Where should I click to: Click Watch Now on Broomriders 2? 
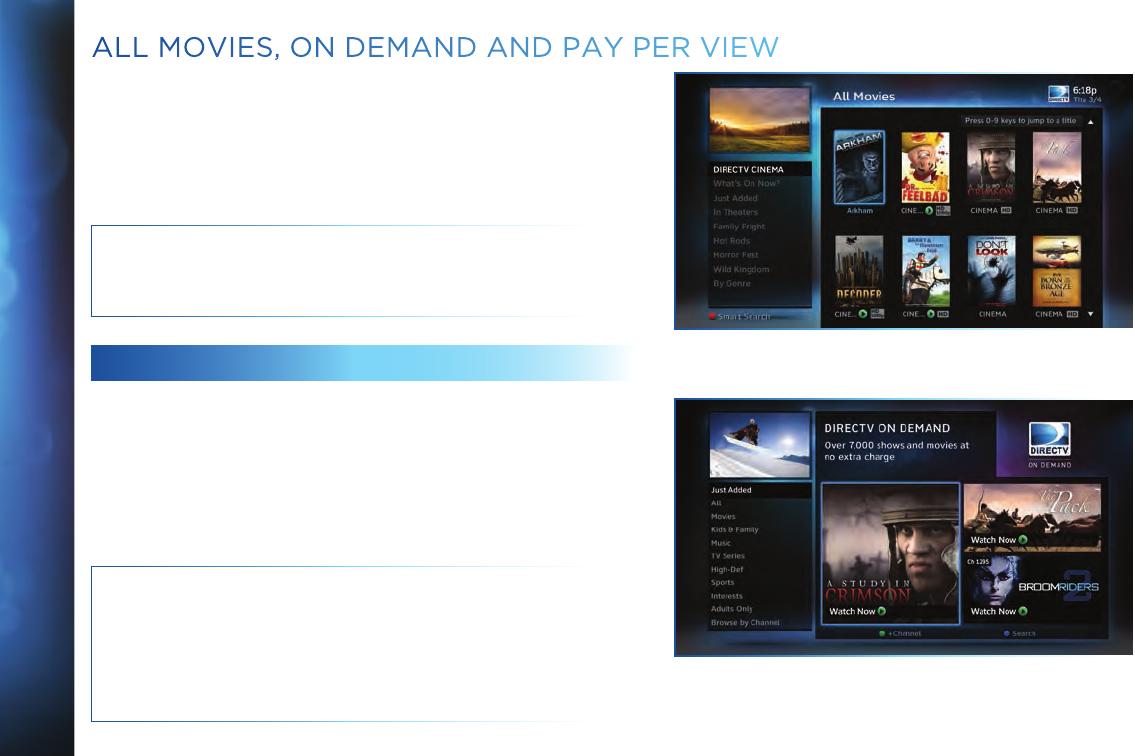point(999,611)
